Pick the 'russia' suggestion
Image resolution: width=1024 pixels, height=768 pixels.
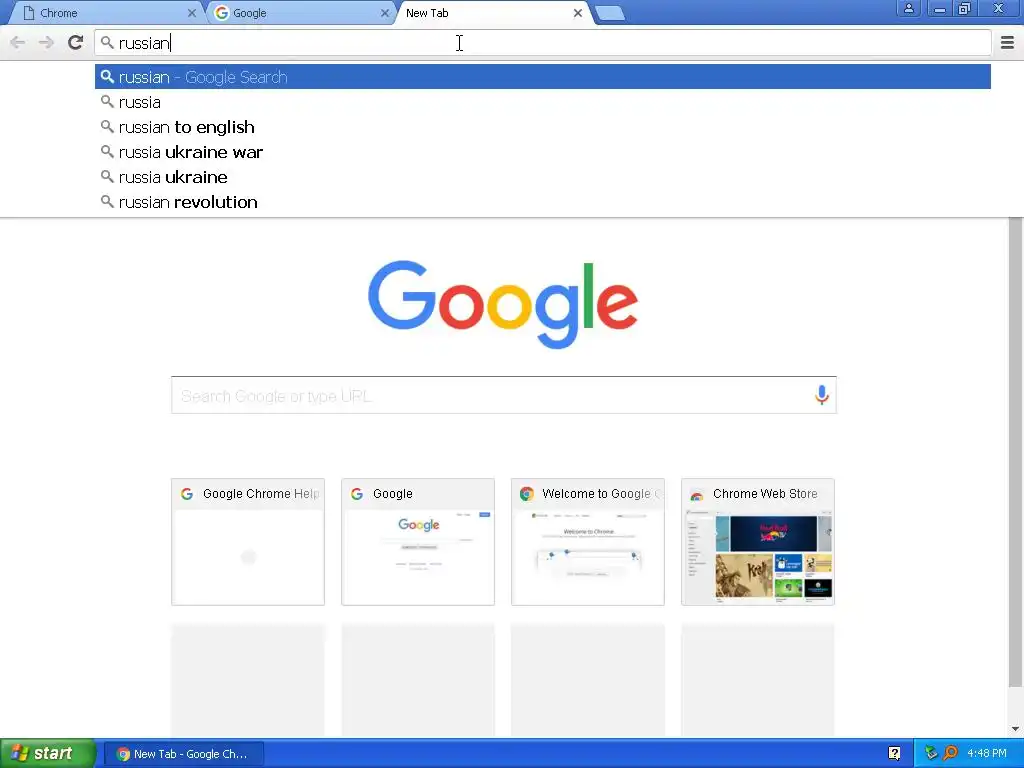pos(543,103)
